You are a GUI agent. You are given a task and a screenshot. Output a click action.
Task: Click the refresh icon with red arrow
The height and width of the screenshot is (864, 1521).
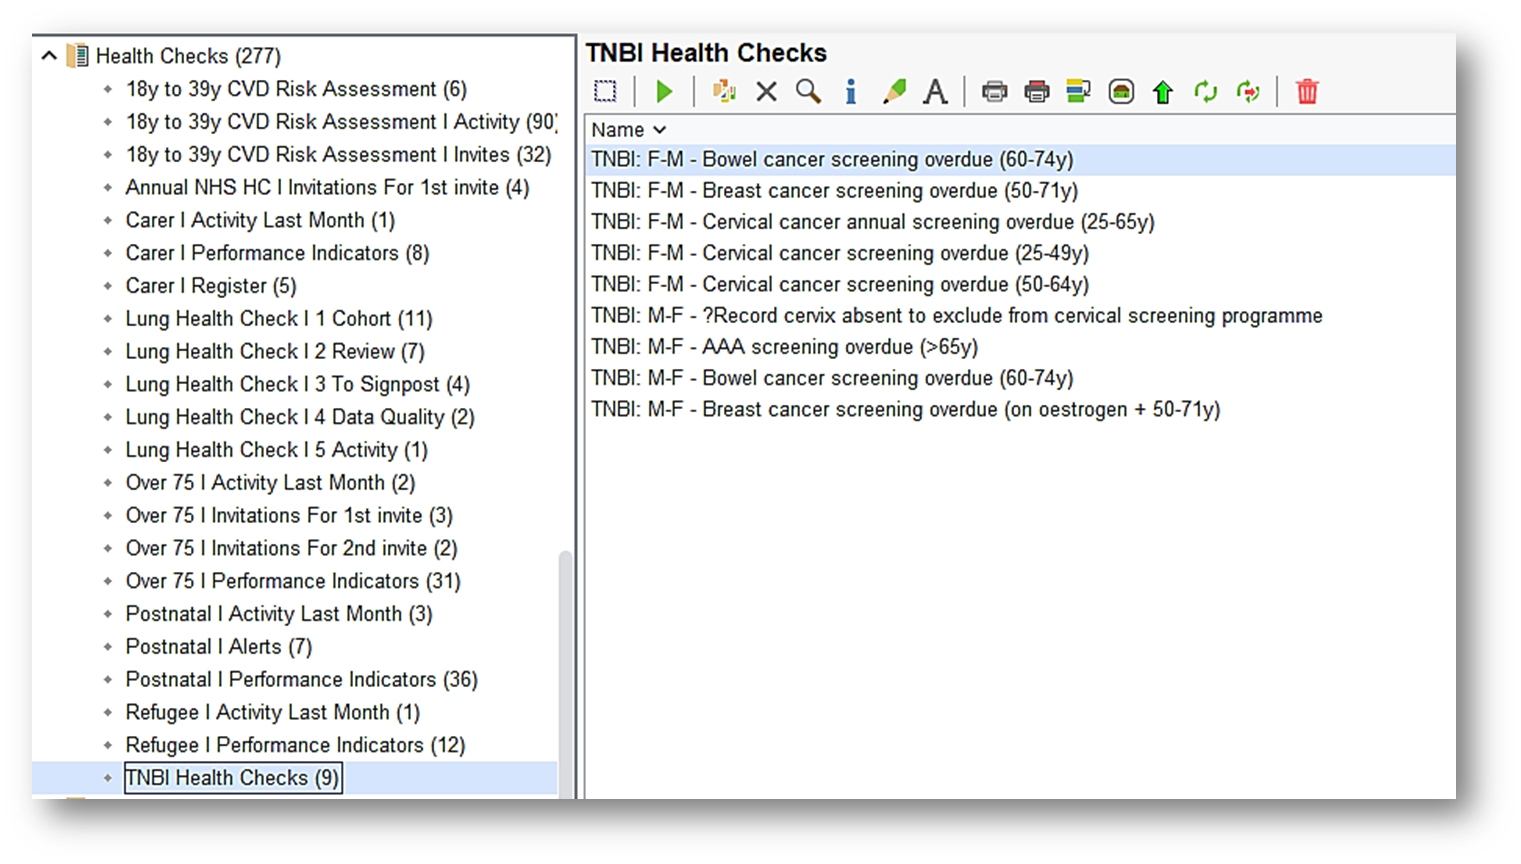(x=1248, y=92)
